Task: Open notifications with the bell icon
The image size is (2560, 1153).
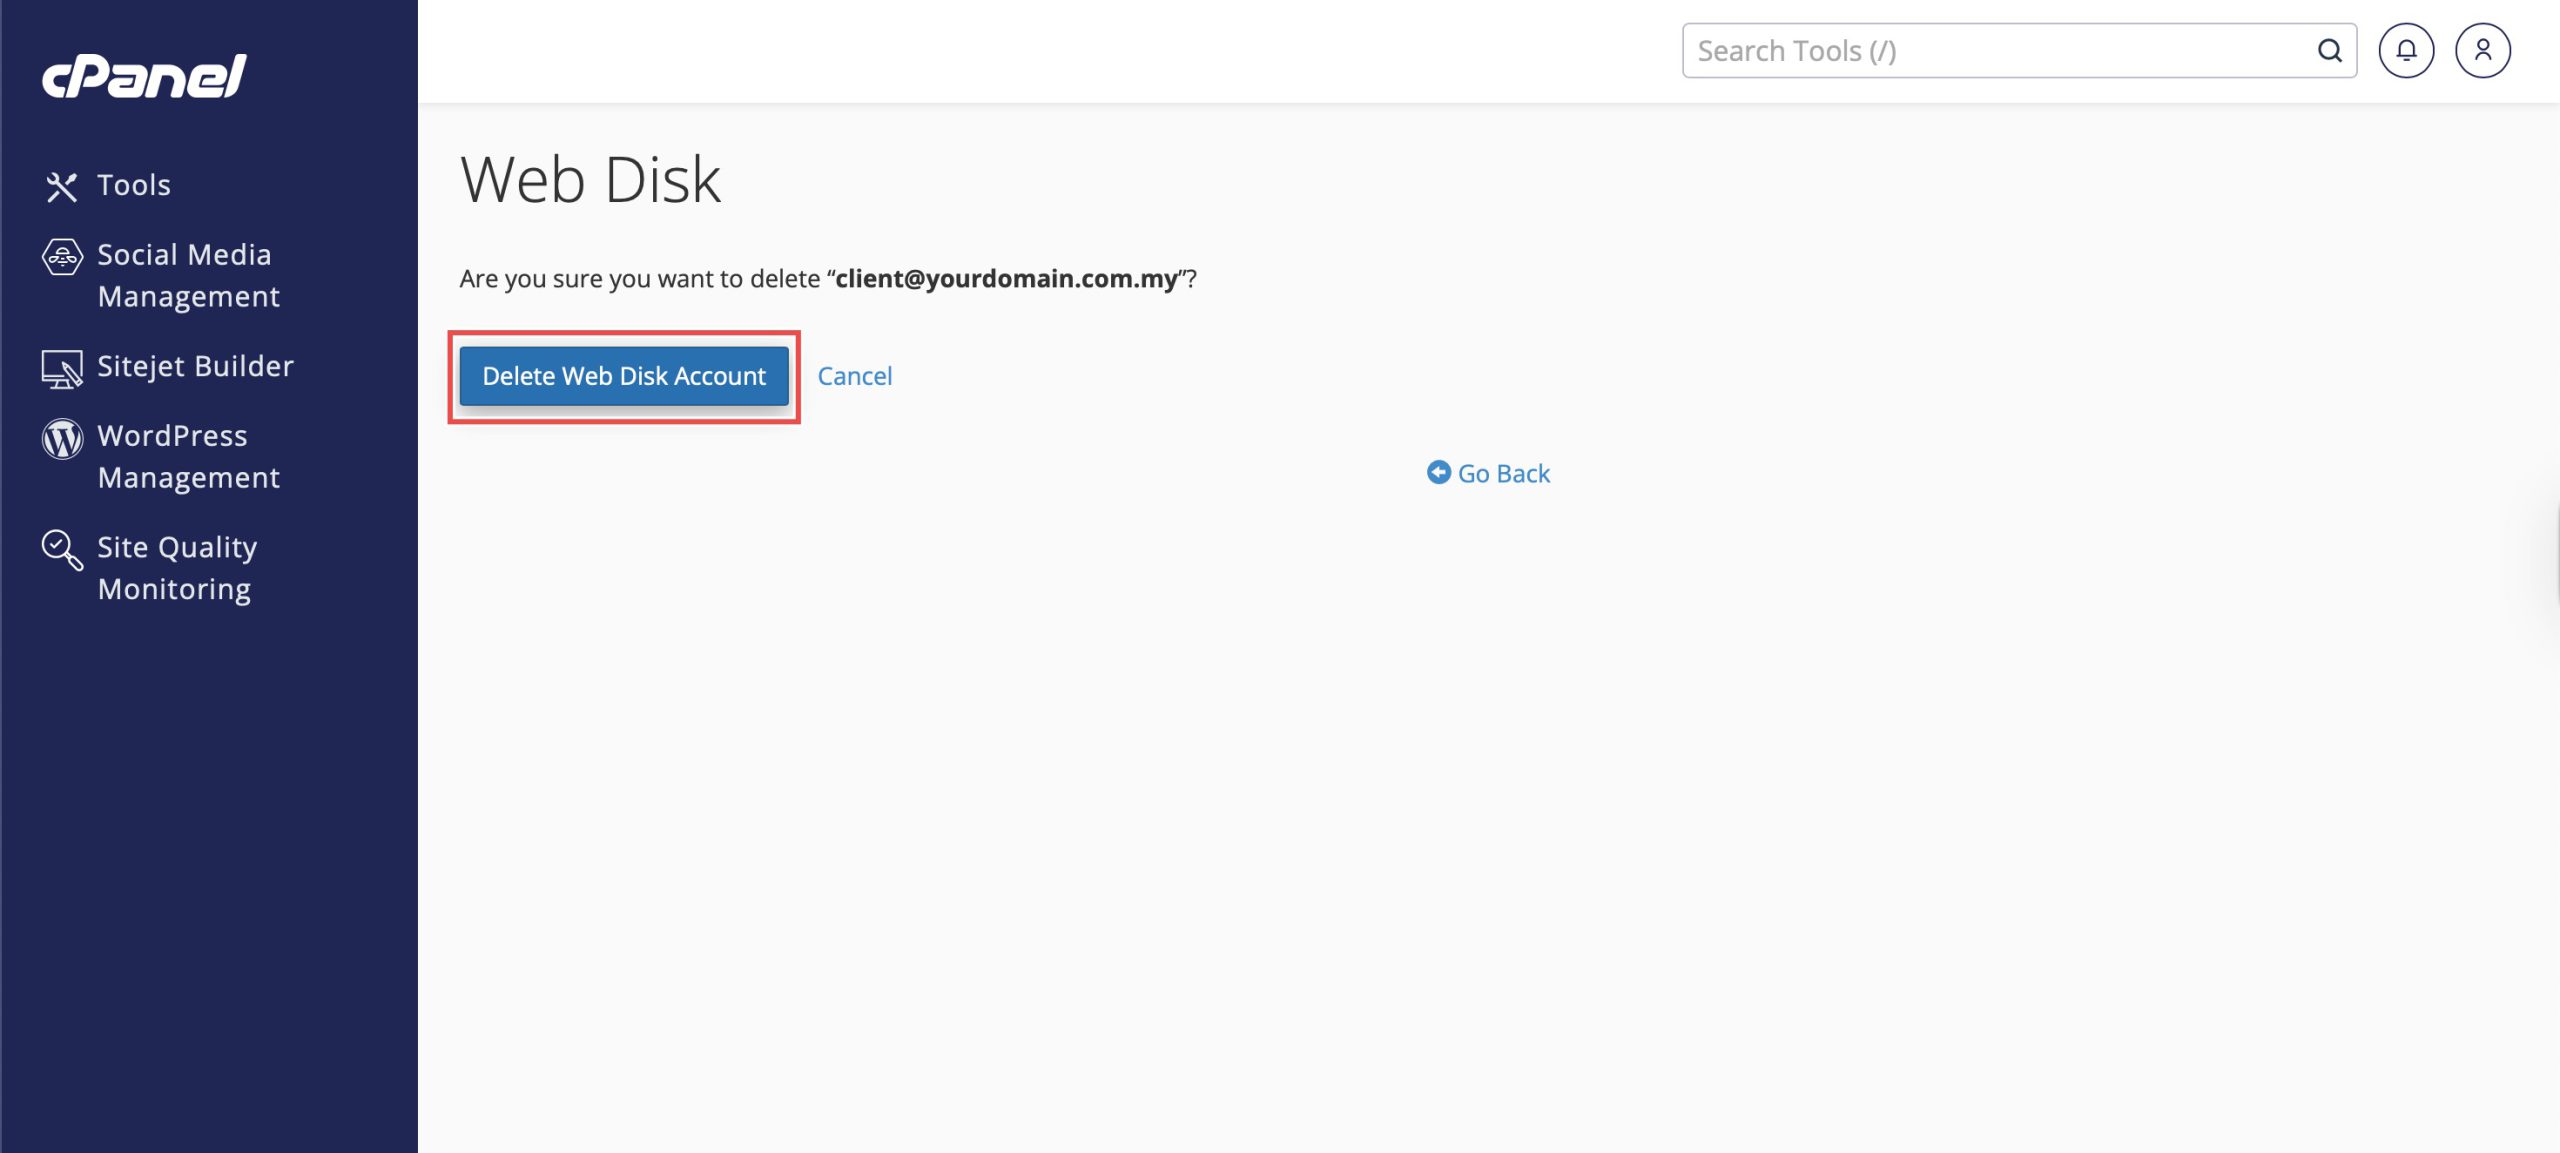Action: click(2405, 51)
